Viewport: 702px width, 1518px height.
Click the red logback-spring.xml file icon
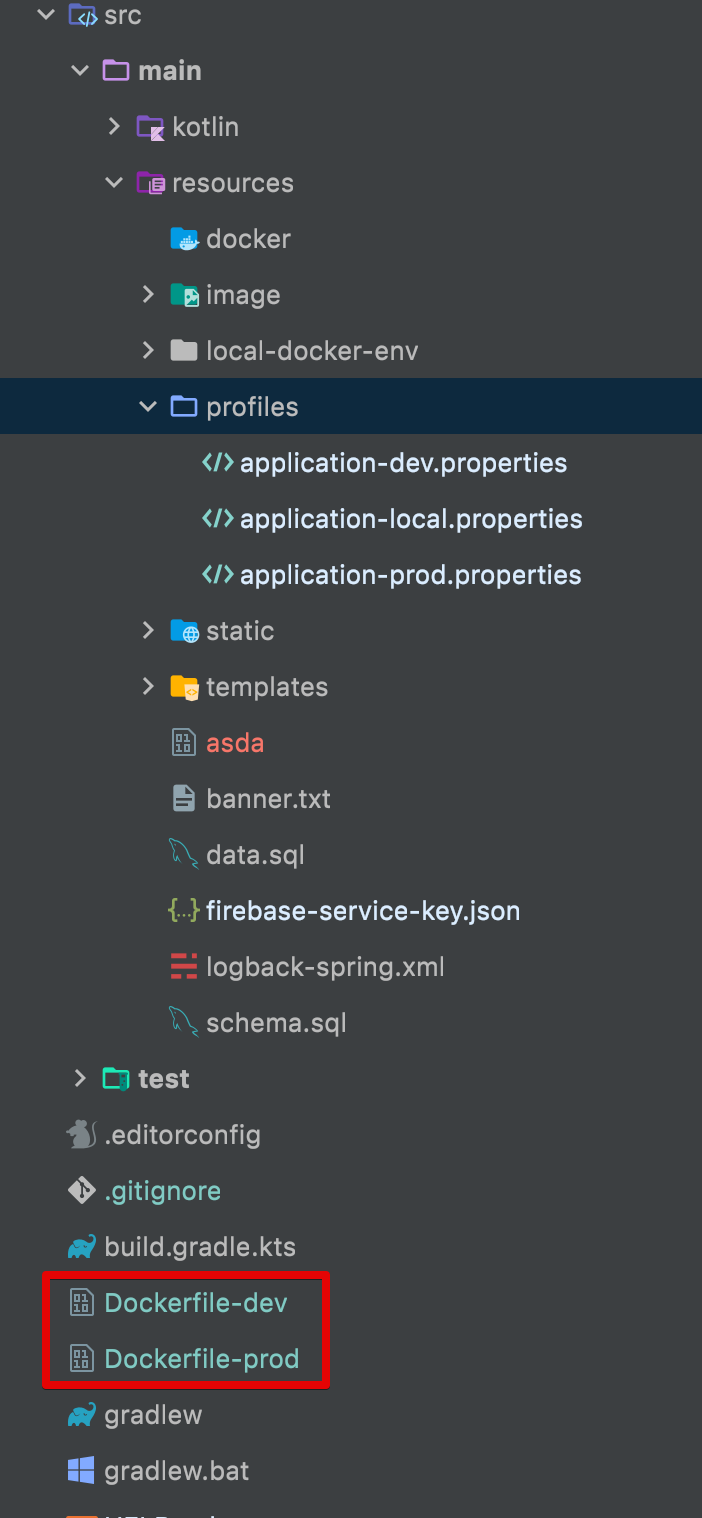184,967
